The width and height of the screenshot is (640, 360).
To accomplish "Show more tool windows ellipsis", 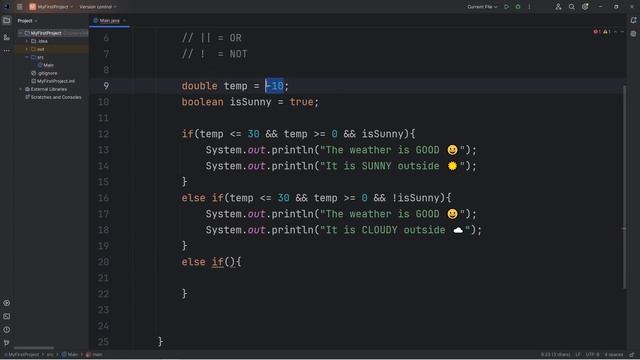I will pyautogui.click(x=7, y=51).
